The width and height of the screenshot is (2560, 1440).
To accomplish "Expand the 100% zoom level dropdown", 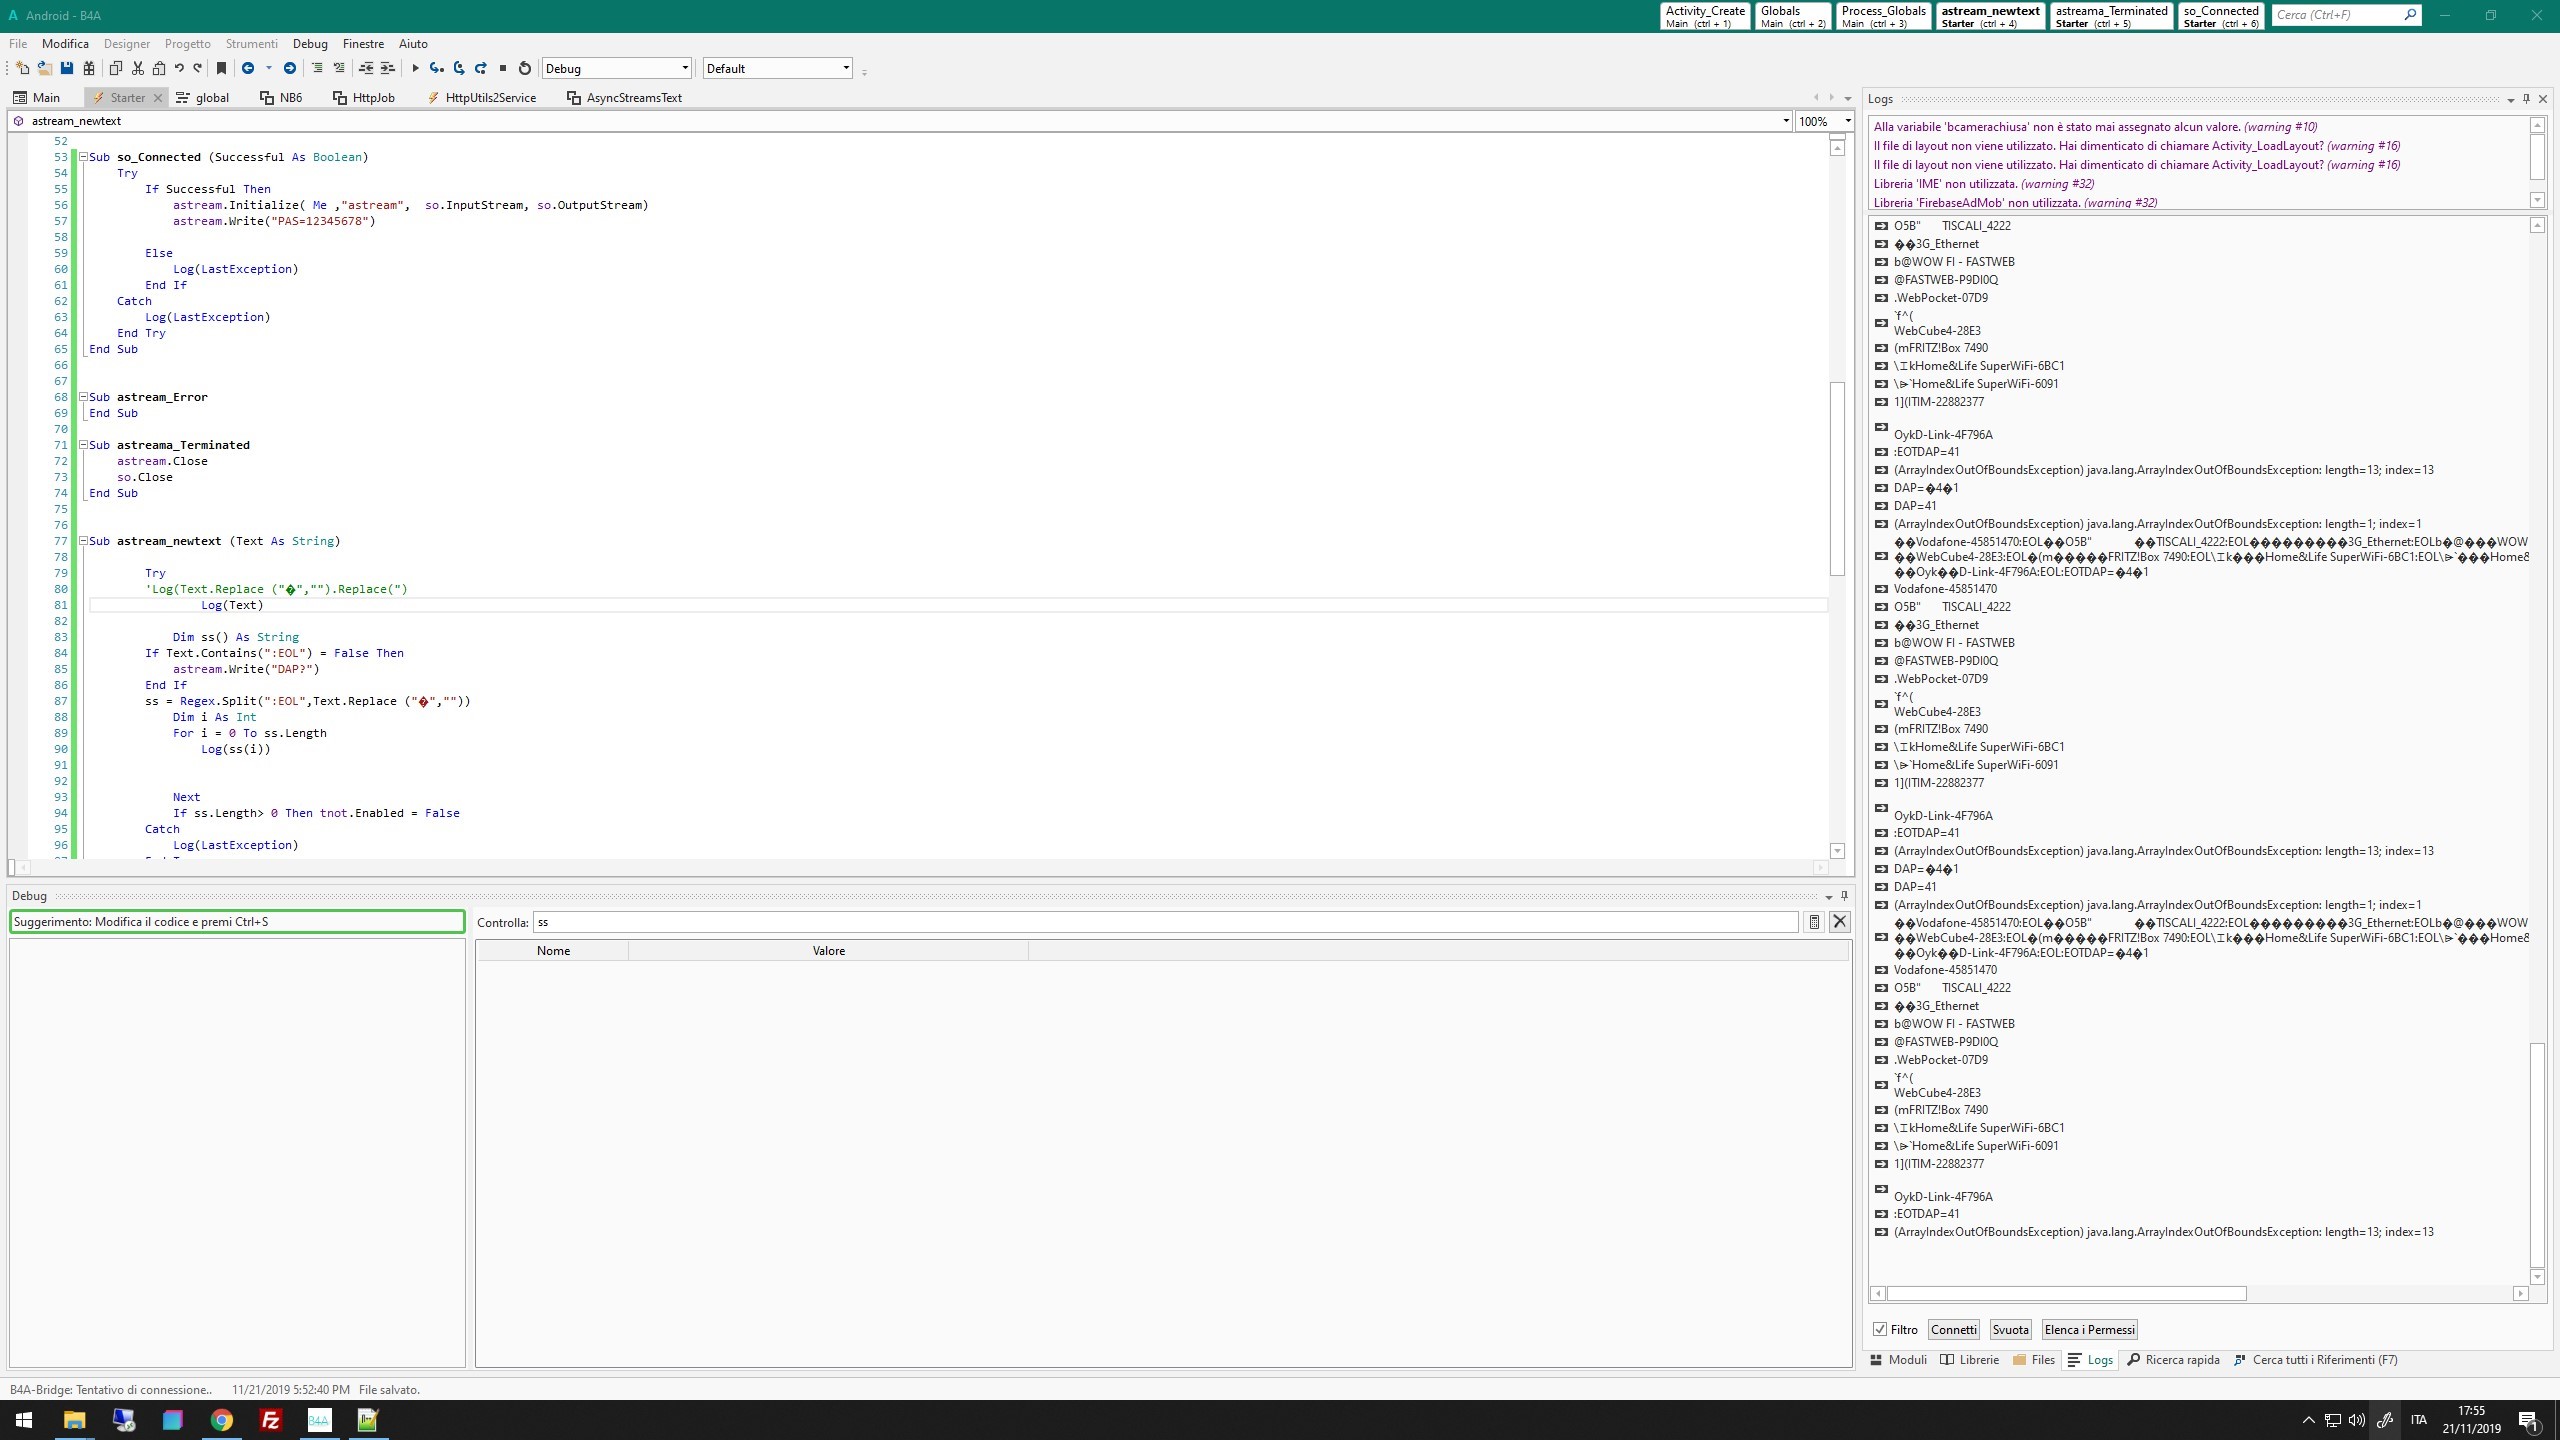I will [1847, 121].
